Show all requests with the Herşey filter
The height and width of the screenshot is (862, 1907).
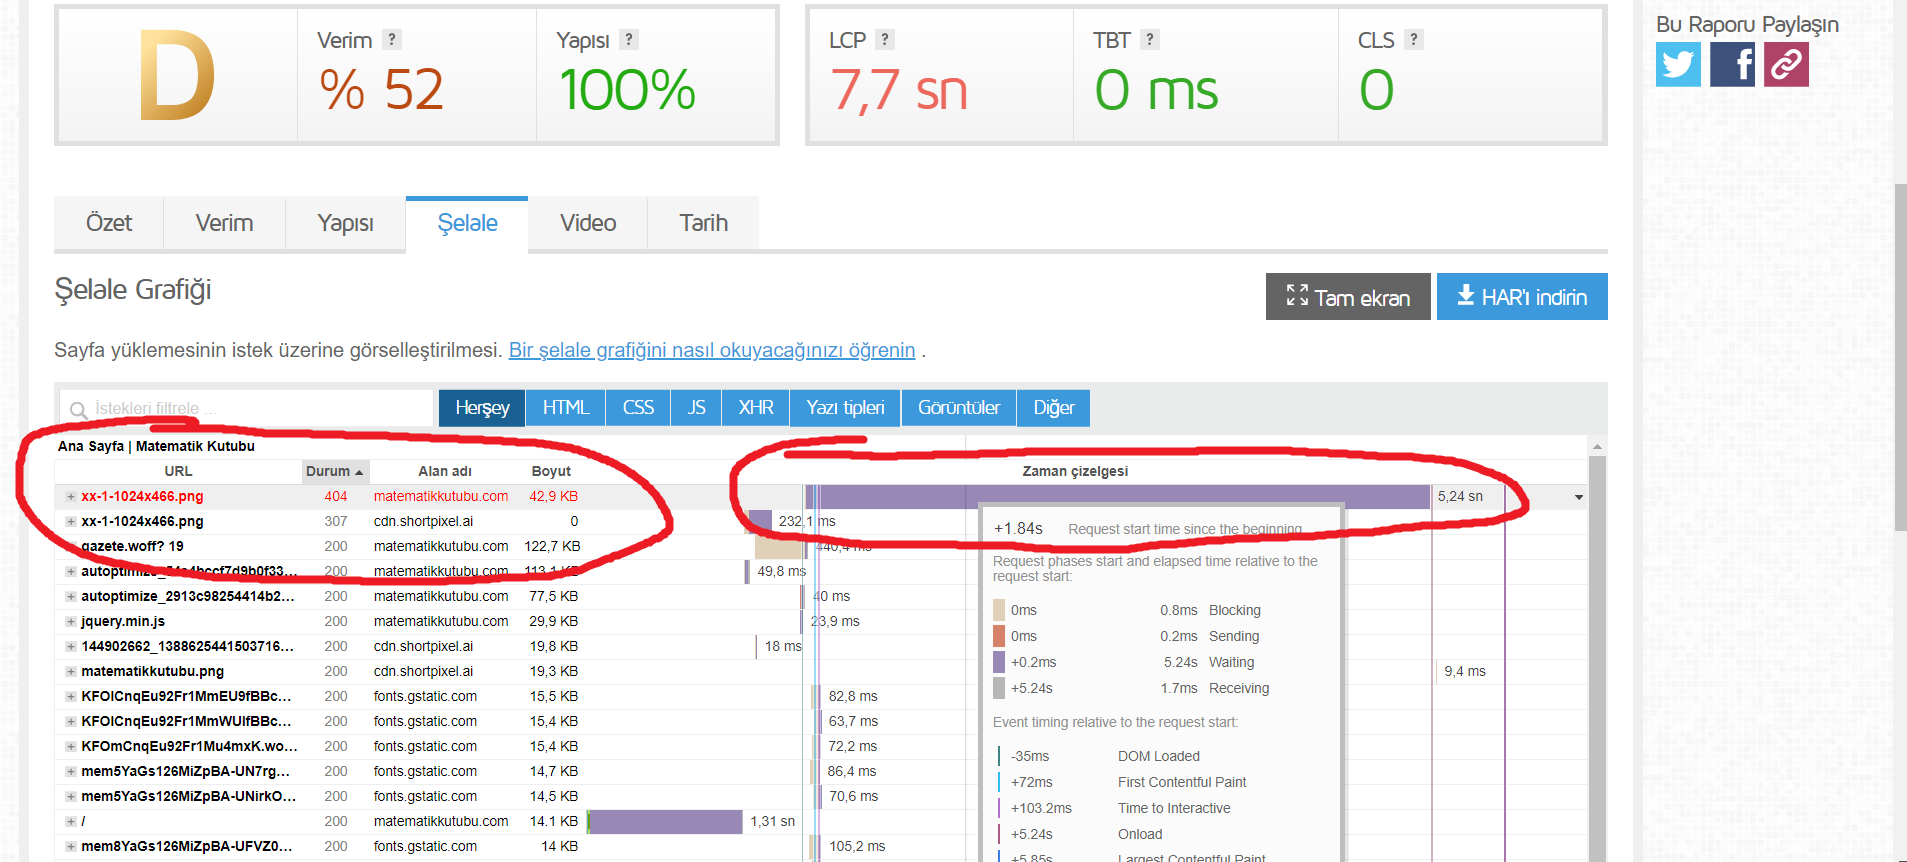482,408
